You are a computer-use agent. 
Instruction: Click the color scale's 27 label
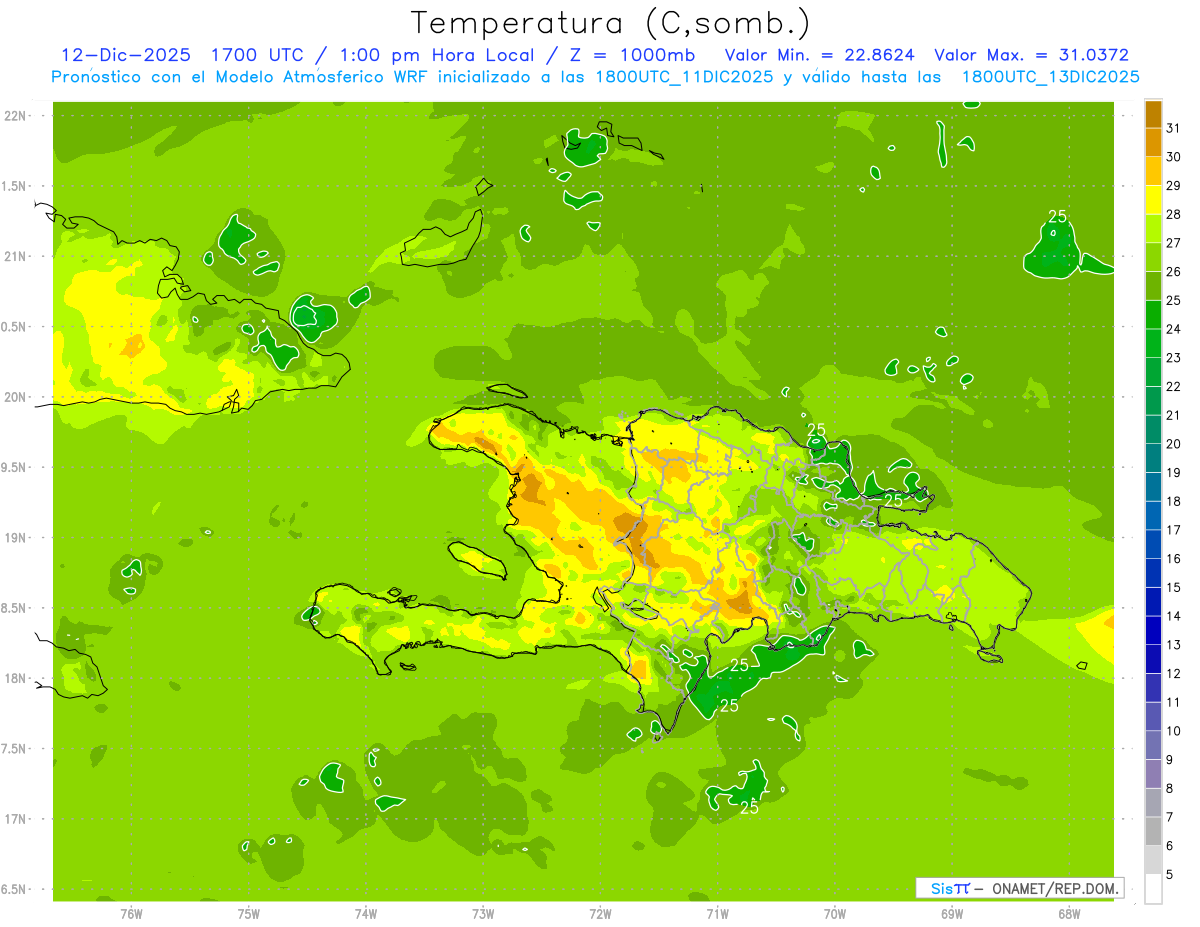1174,243
